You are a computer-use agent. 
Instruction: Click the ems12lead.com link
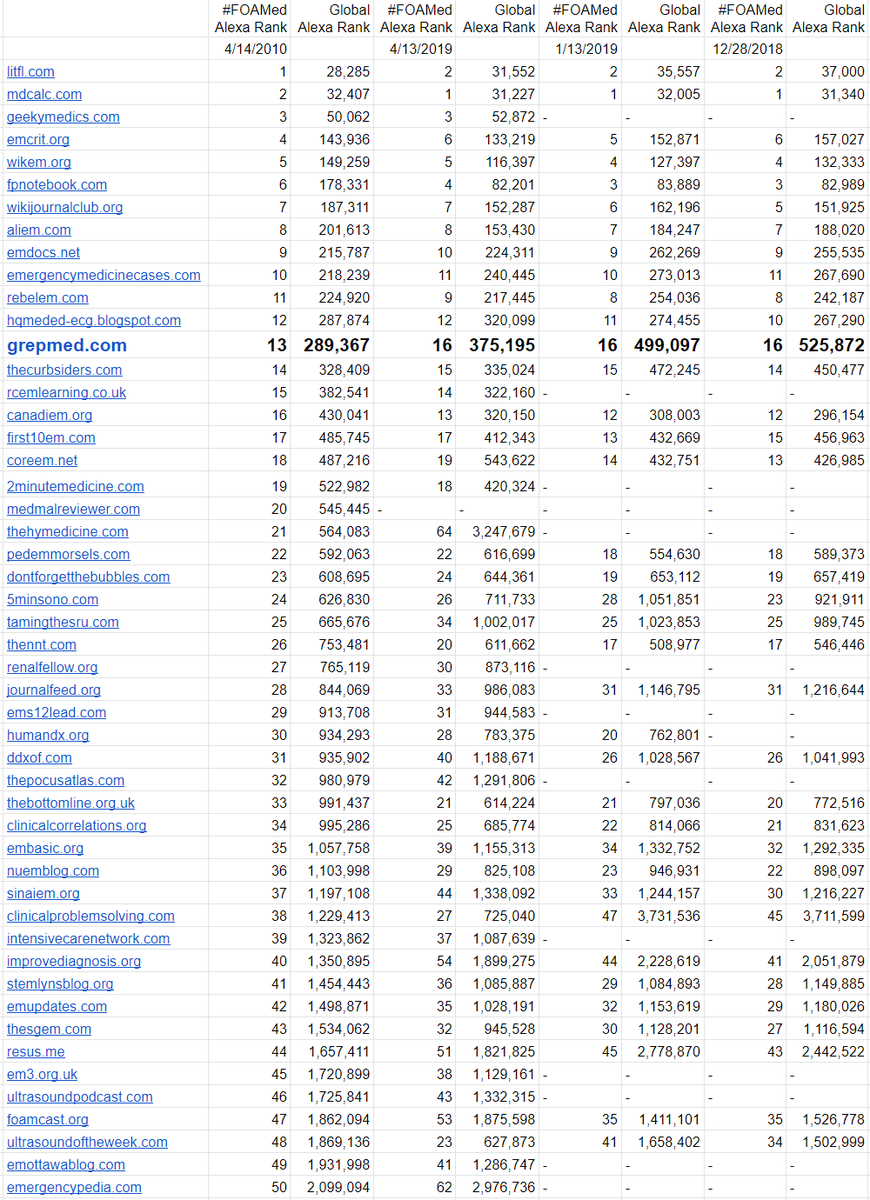tap(56, 713)
